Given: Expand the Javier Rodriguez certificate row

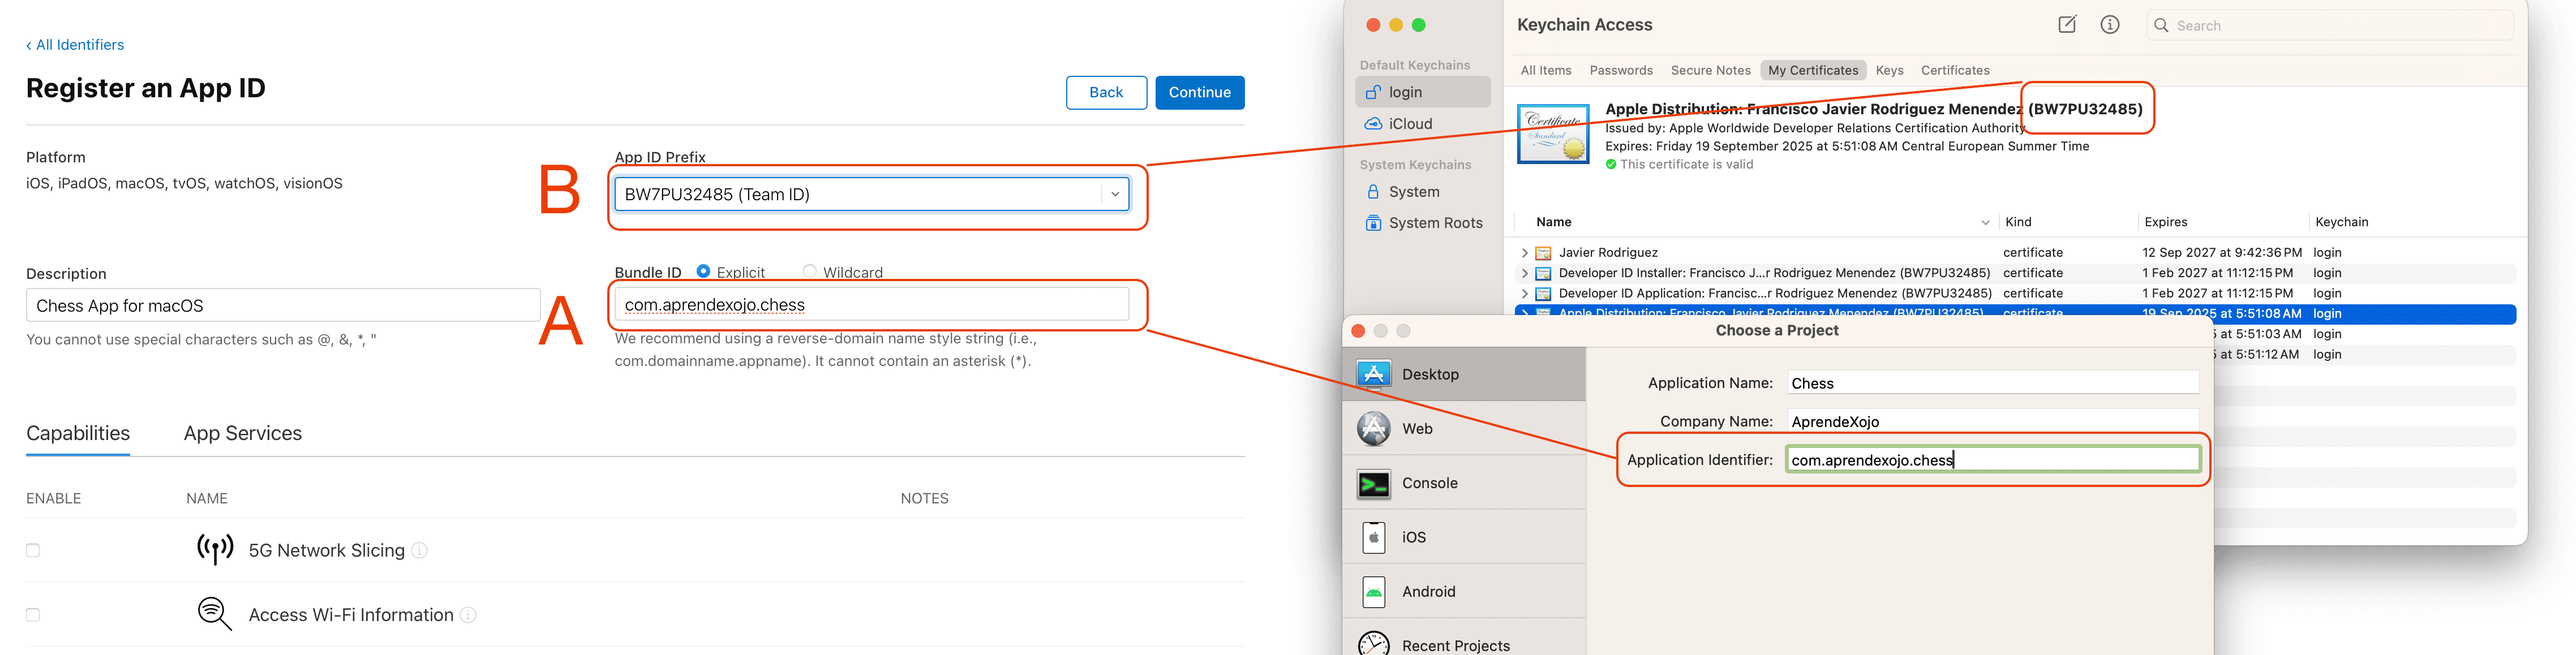Looking at the screenshot, I should (1524, 253).
